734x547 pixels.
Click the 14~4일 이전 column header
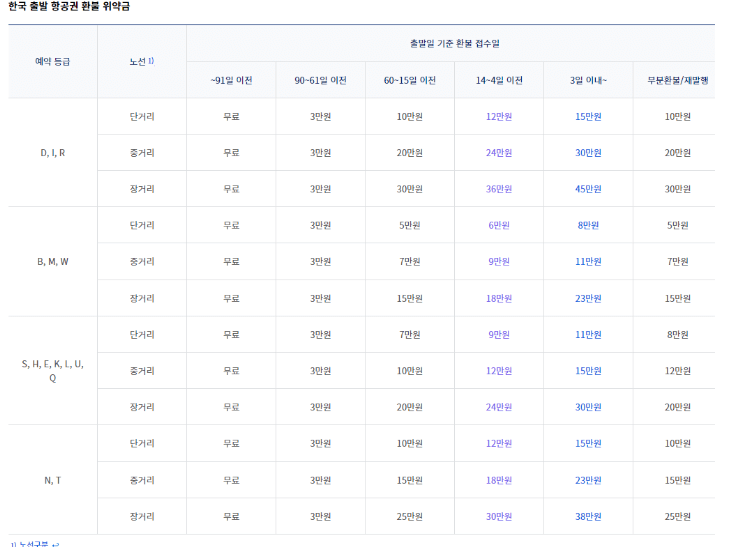click(499, 80)
